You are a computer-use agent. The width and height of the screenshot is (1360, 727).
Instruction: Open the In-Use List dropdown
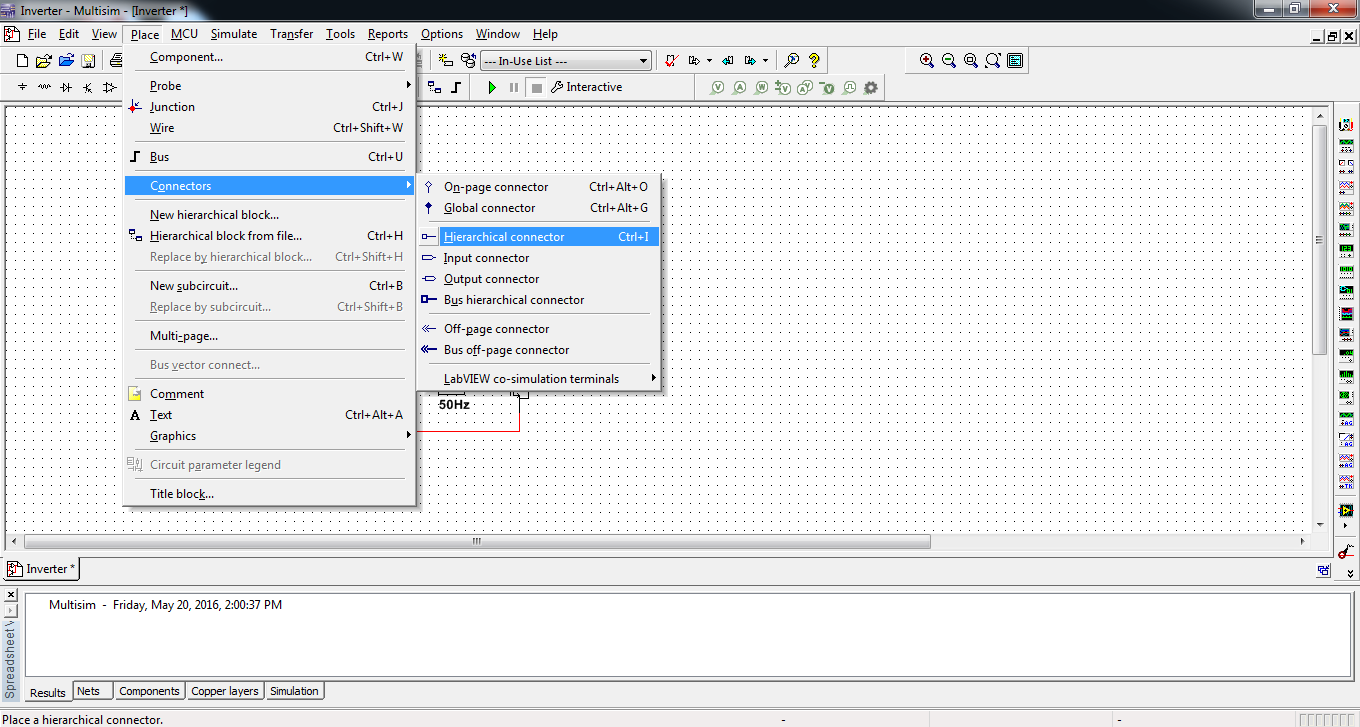pyautogui.click(x=644, y=61)
